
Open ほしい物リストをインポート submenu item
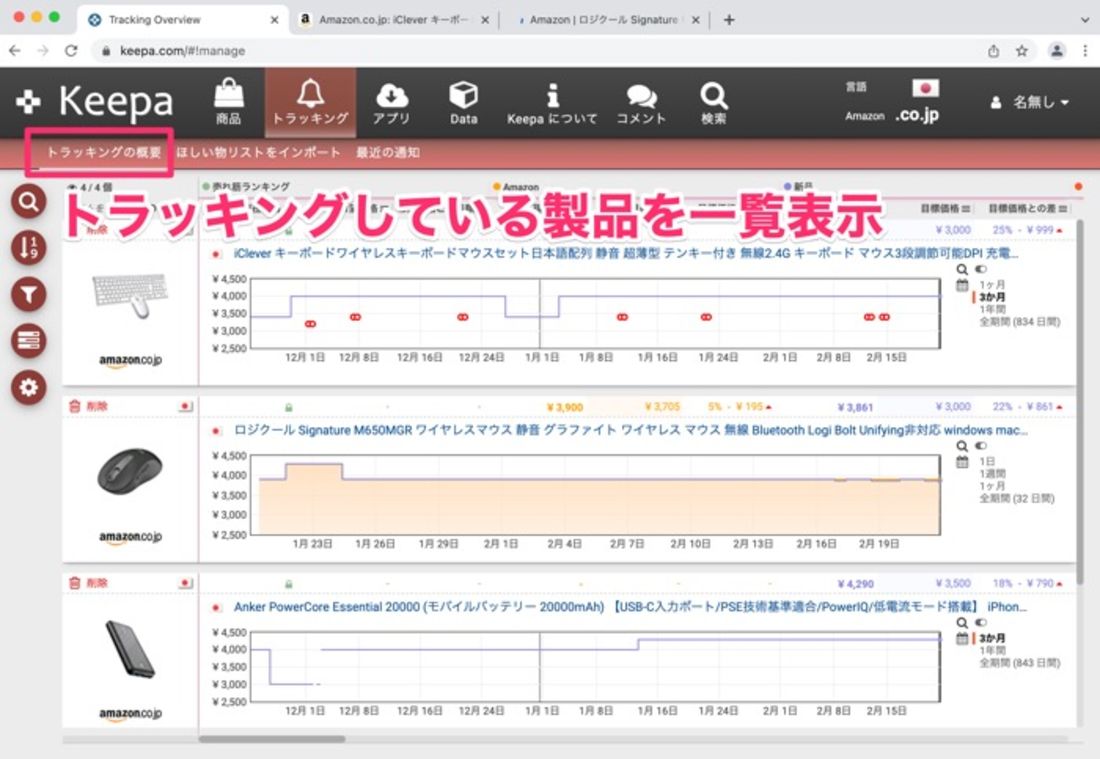tap(258, 152)
